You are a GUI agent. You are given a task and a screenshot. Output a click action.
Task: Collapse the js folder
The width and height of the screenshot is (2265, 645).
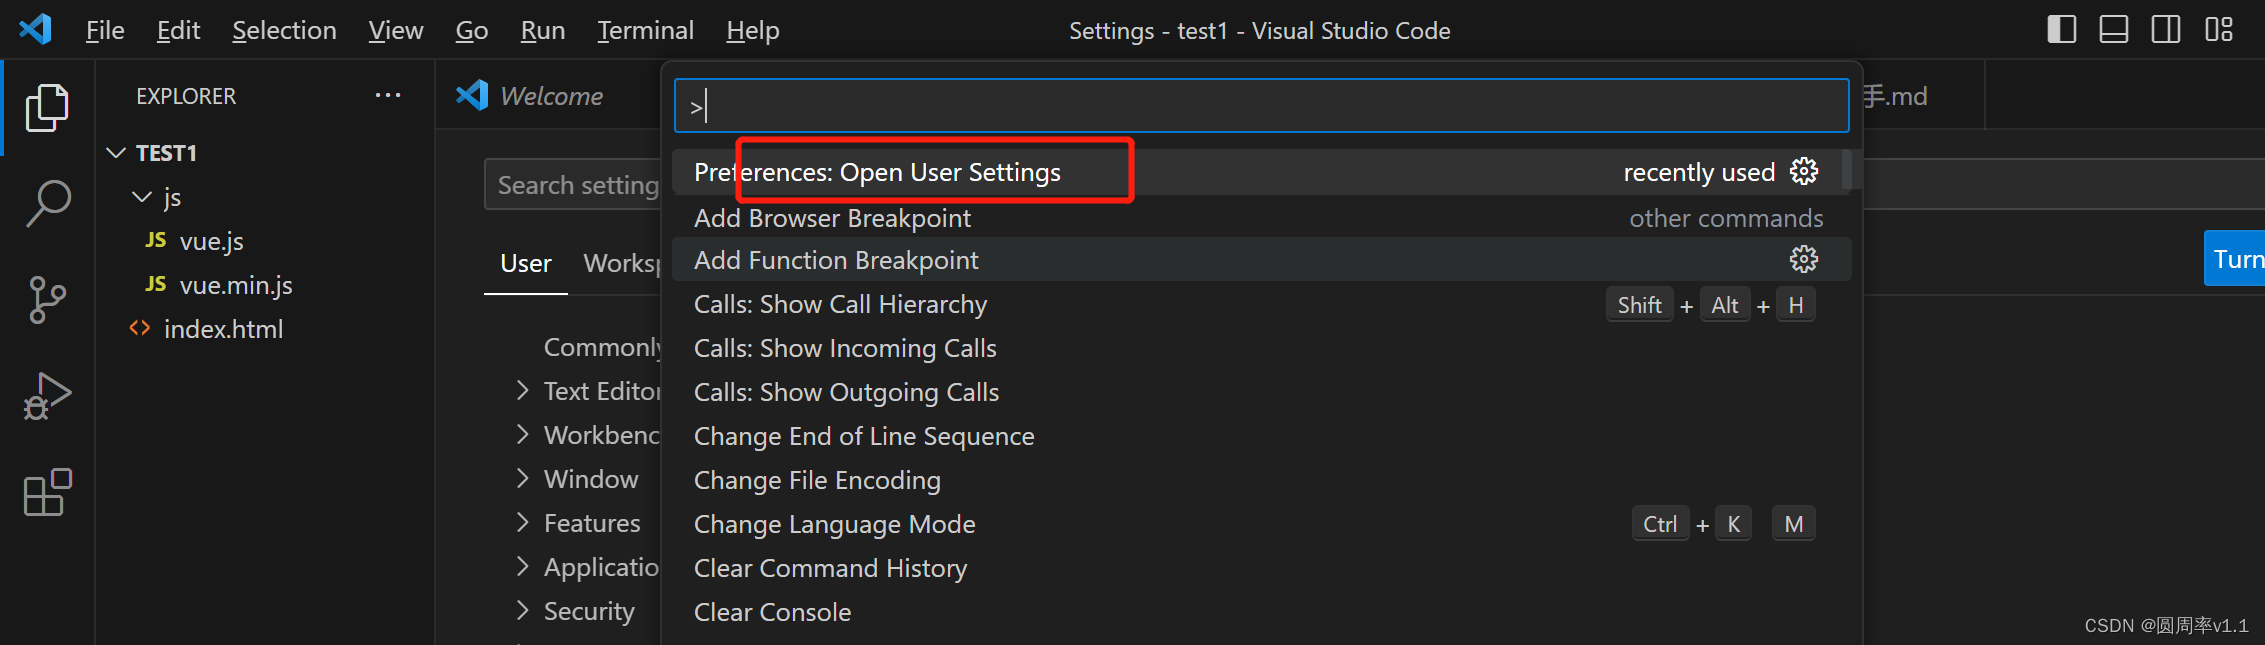tap(143, 197)
